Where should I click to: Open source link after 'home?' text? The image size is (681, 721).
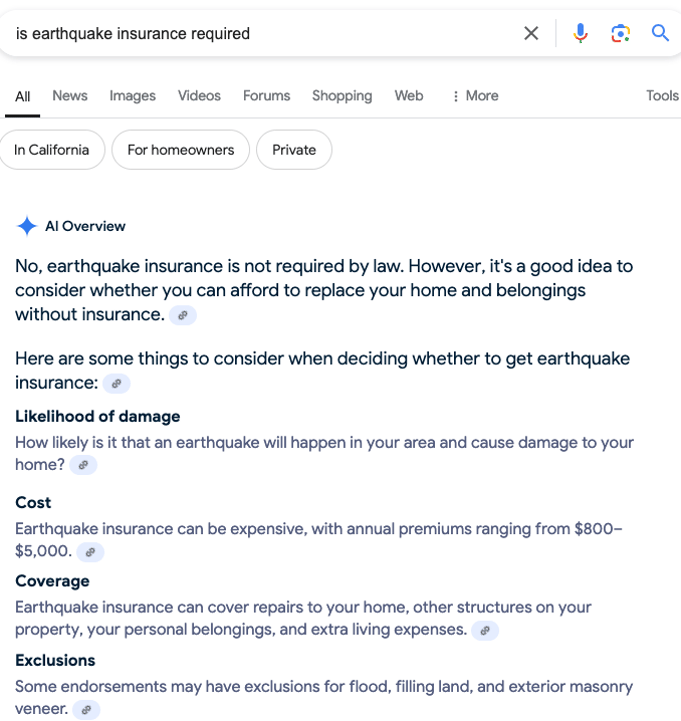[x=83, y=465]
